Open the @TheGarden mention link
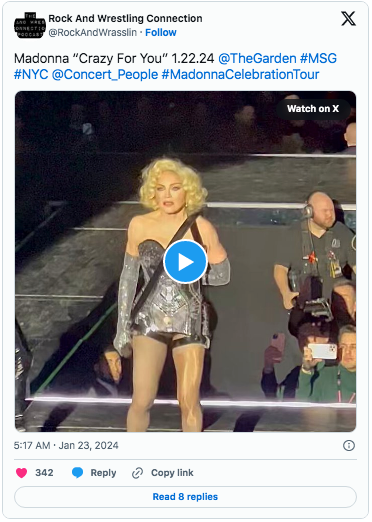This screenshot has width=372, height=522. coord(257,58)
